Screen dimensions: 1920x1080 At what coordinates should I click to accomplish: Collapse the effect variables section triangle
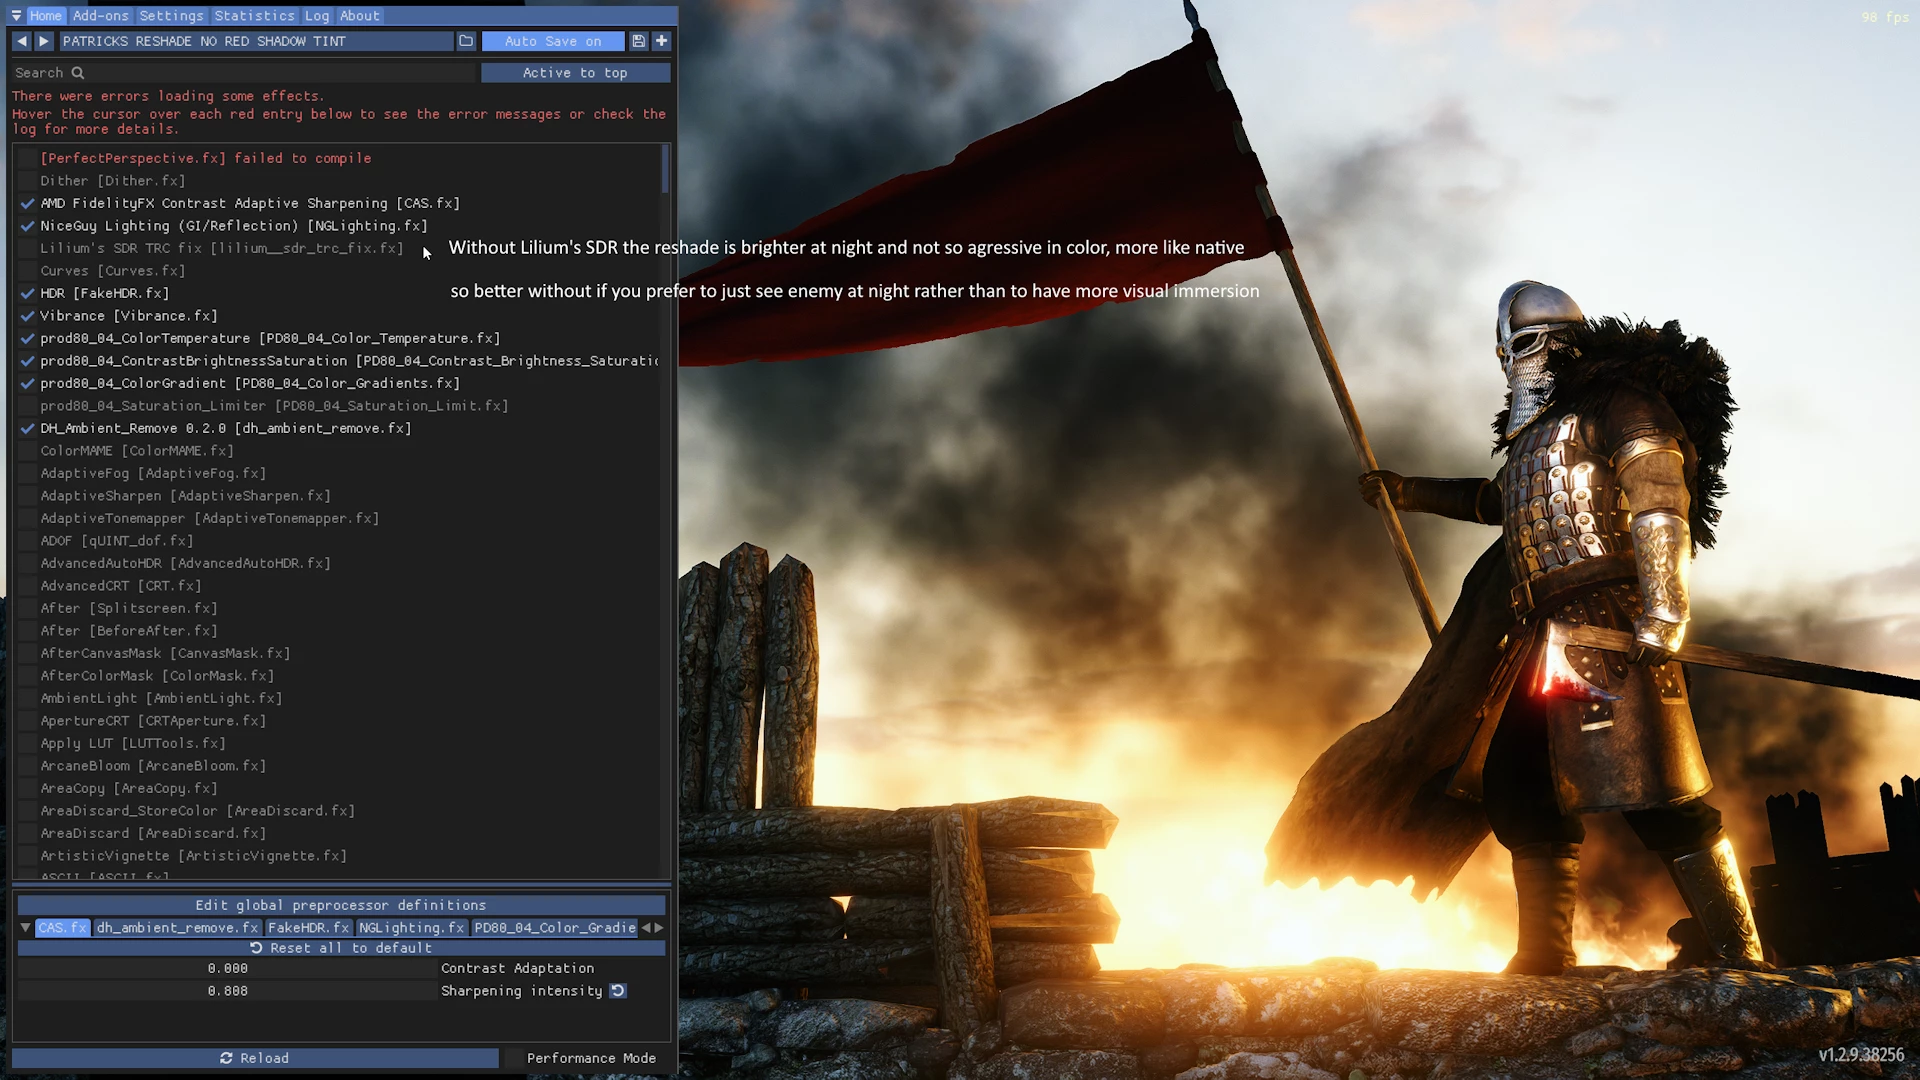click(25, 928)
